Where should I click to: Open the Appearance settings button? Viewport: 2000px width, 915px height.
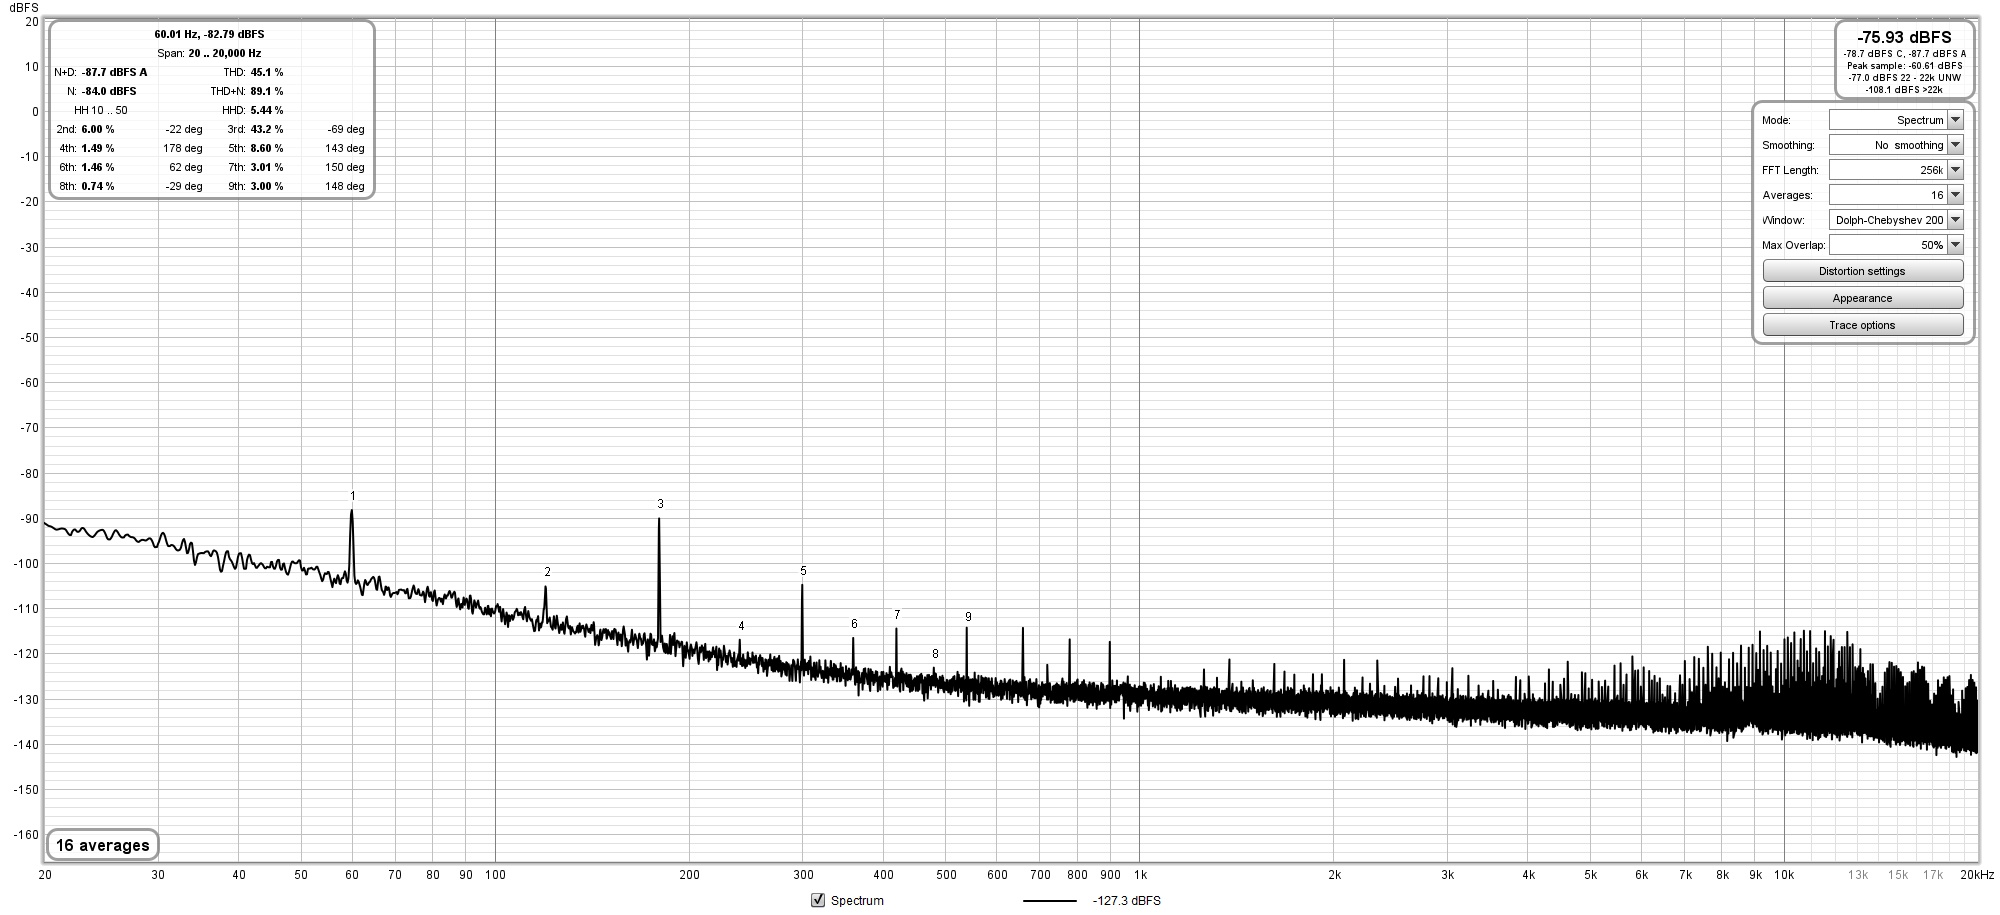pos(1862,298)
